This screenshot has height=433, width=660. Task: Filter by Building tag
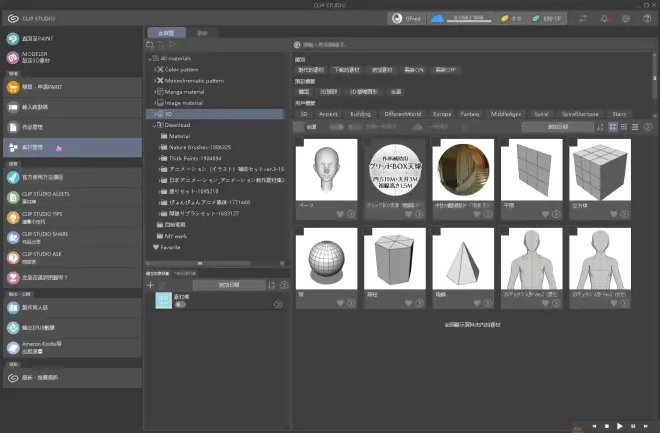pyautogui.click(x=360, y=114)
